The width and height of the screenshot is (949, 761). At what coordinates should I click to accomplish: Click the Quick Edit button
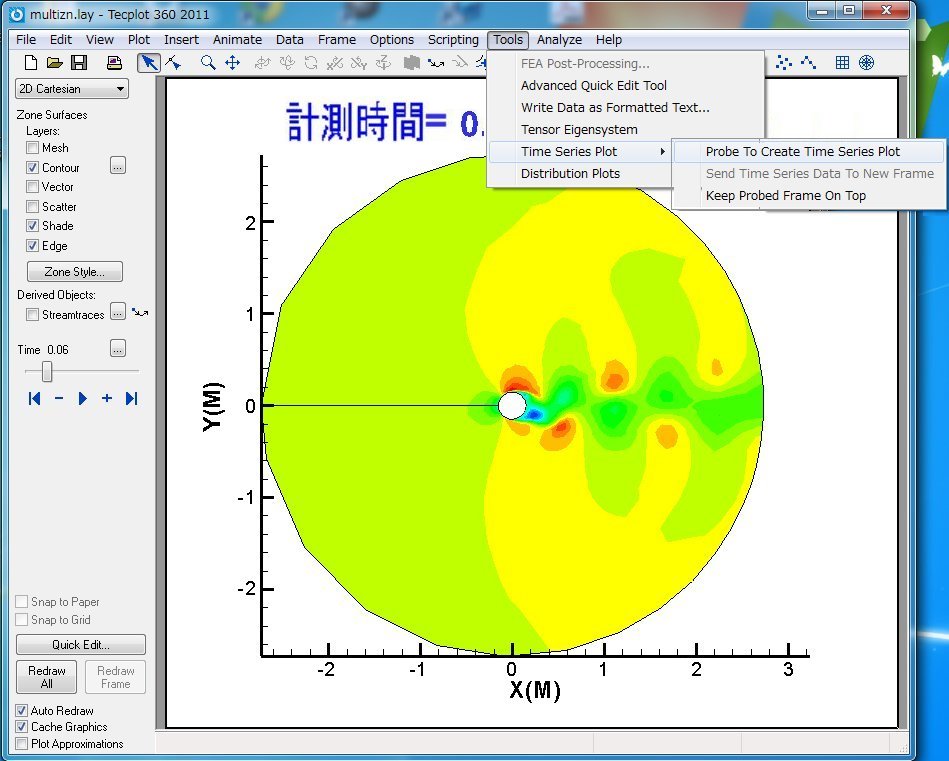pos(80,644)
